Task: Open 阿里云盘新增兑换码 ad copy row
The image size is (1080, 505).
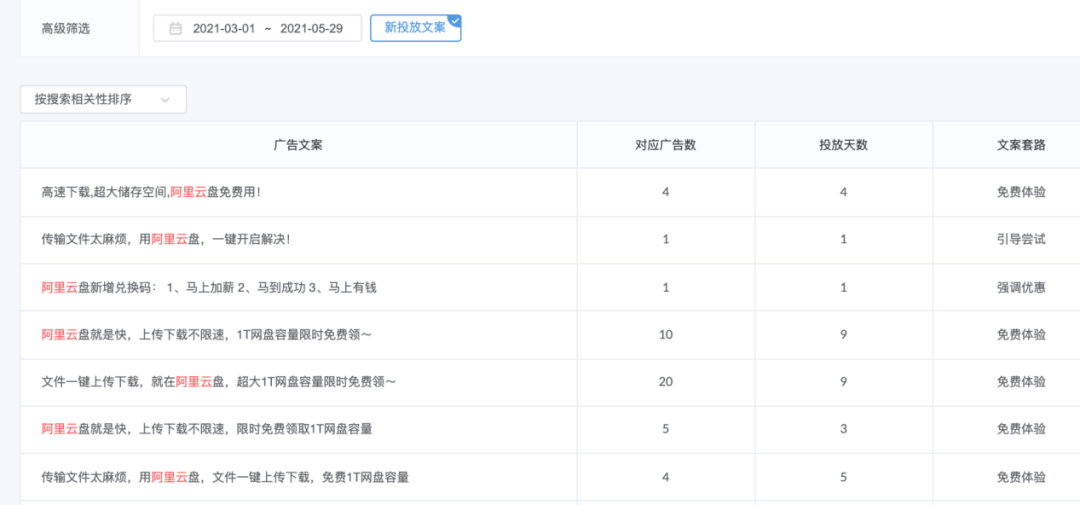Action: point(208,287)
